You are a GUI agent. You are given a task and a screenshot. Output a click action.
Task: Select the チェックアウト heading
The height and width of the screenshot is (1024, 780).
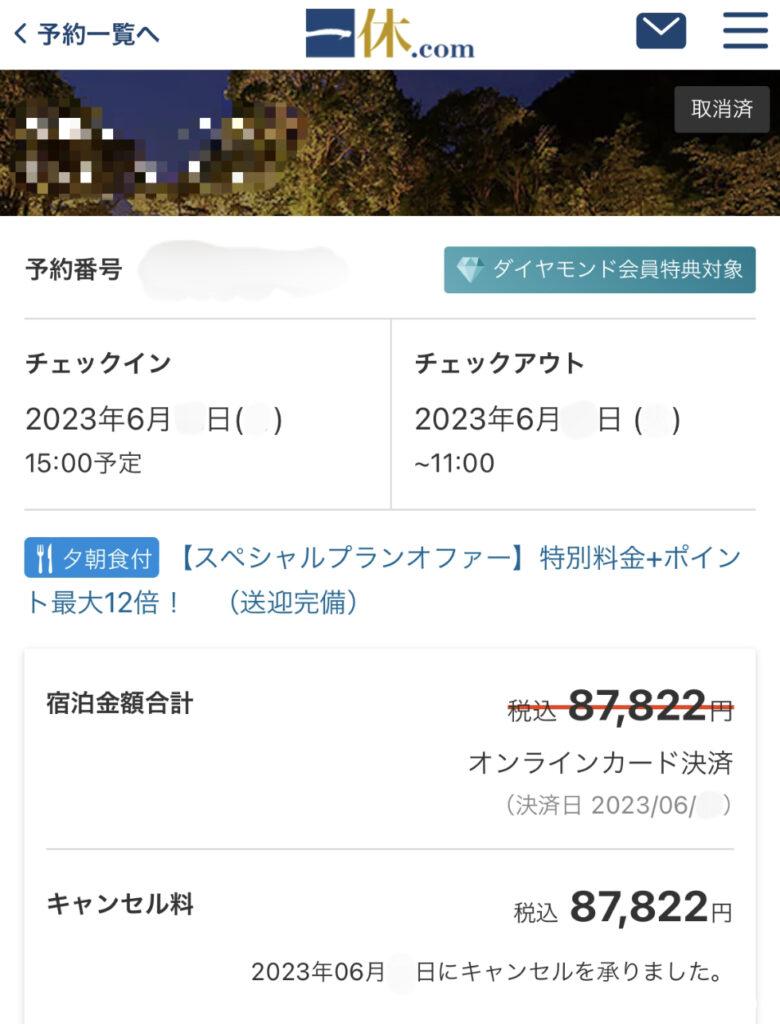point(499,363)
